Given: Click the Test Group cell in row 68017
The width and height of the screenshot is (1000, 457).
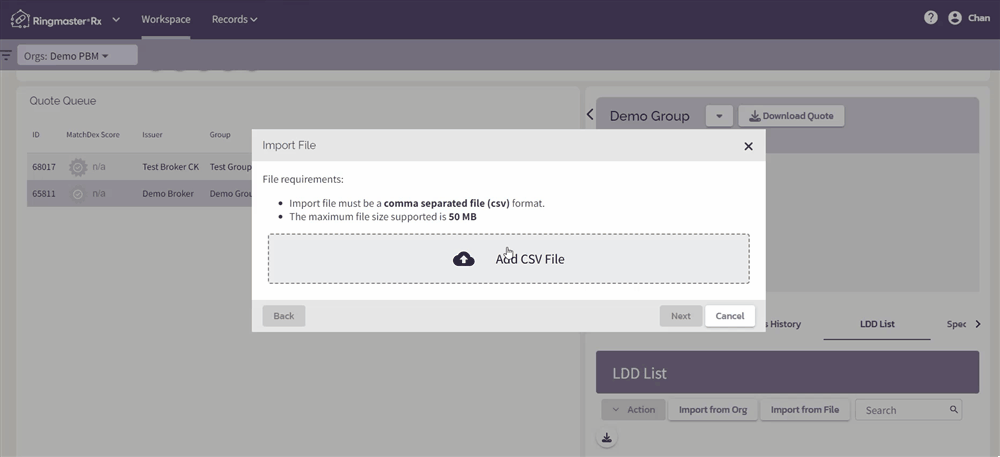Looking at the screenshot, I should click(230, 167).
